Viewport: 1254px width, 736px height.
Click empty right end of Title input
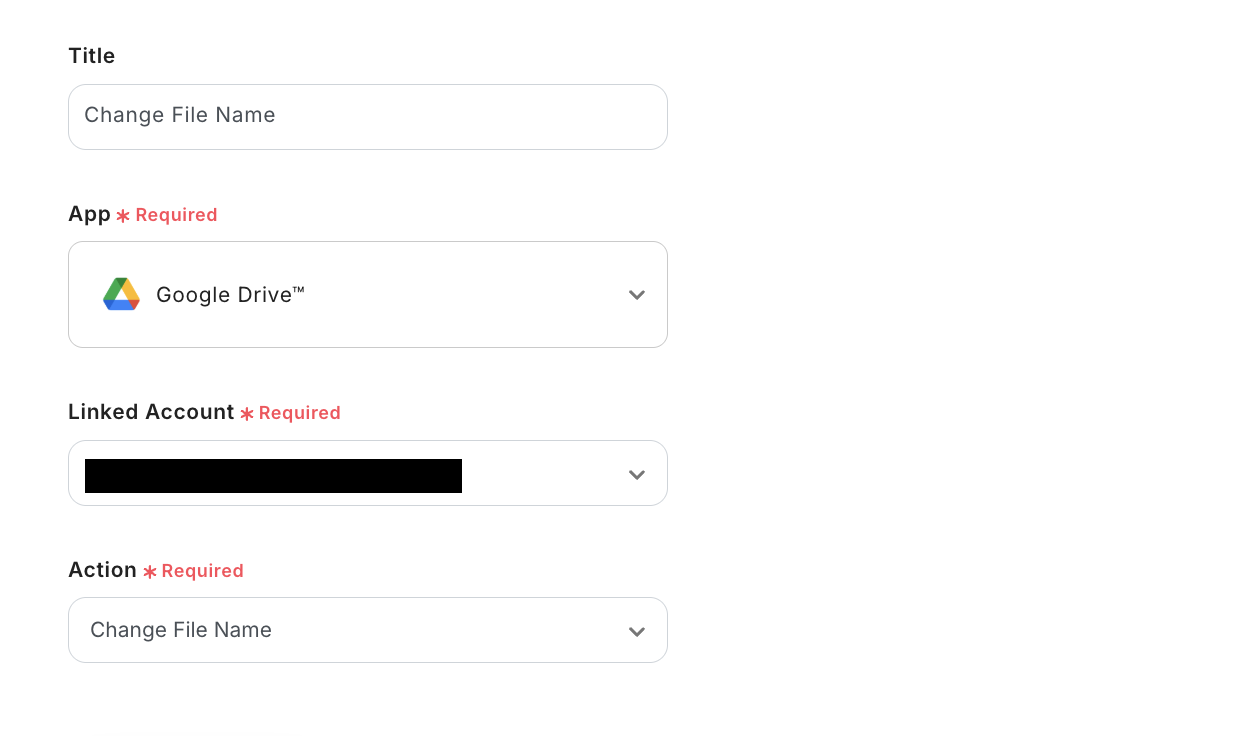pyautogui.click(x=560, y=117)
